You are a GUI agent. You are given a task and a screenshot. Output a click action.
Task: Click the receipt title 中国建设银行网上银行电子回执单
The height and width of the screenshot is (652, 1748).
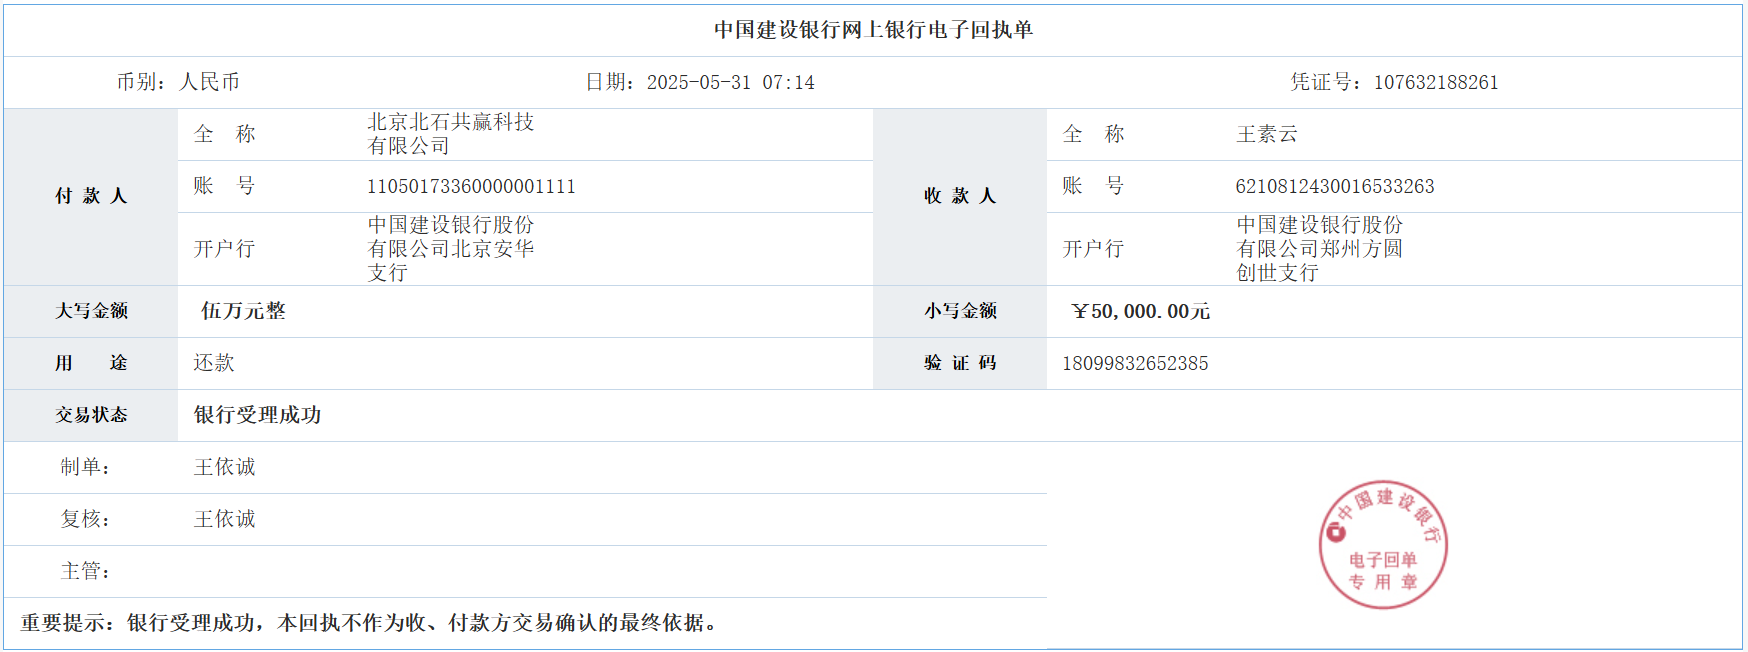(x=873, y=30)
